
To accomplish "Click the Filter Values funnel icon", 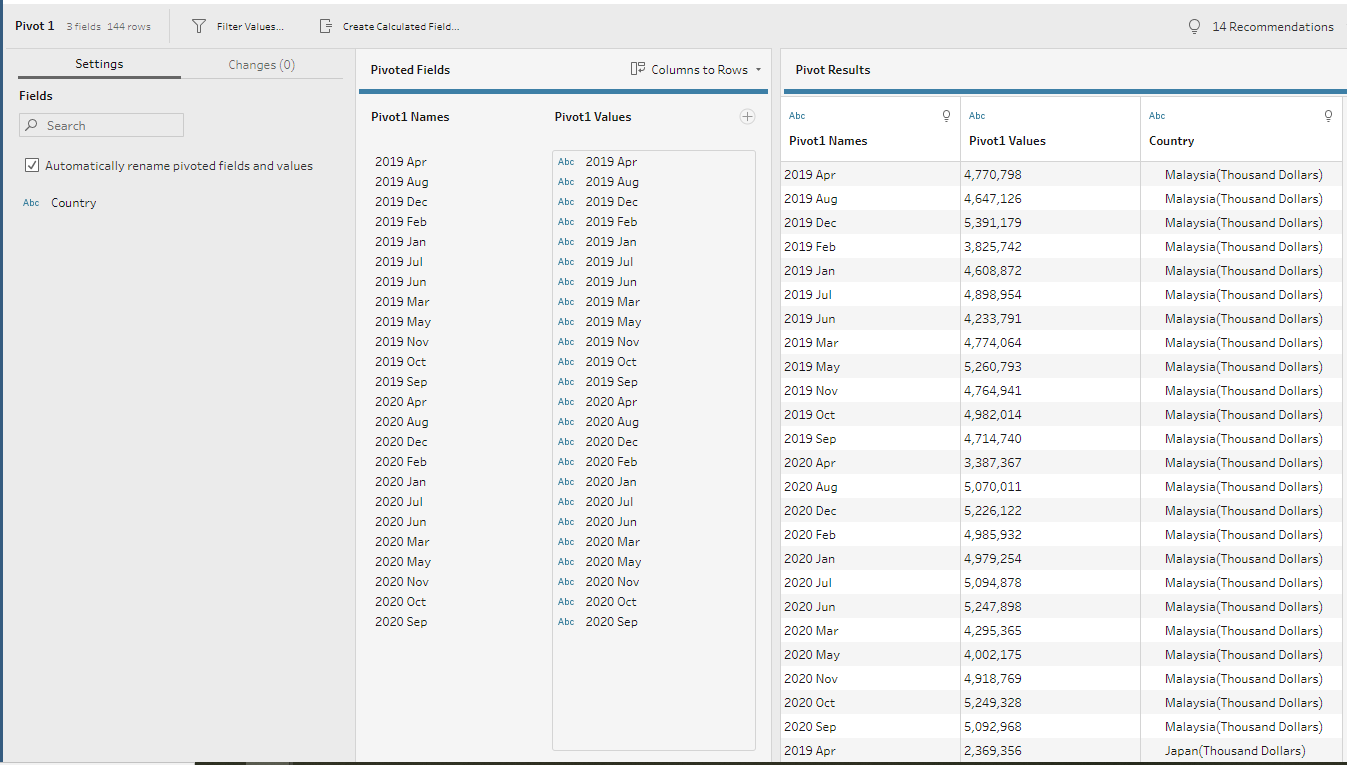I will (199, 26).
